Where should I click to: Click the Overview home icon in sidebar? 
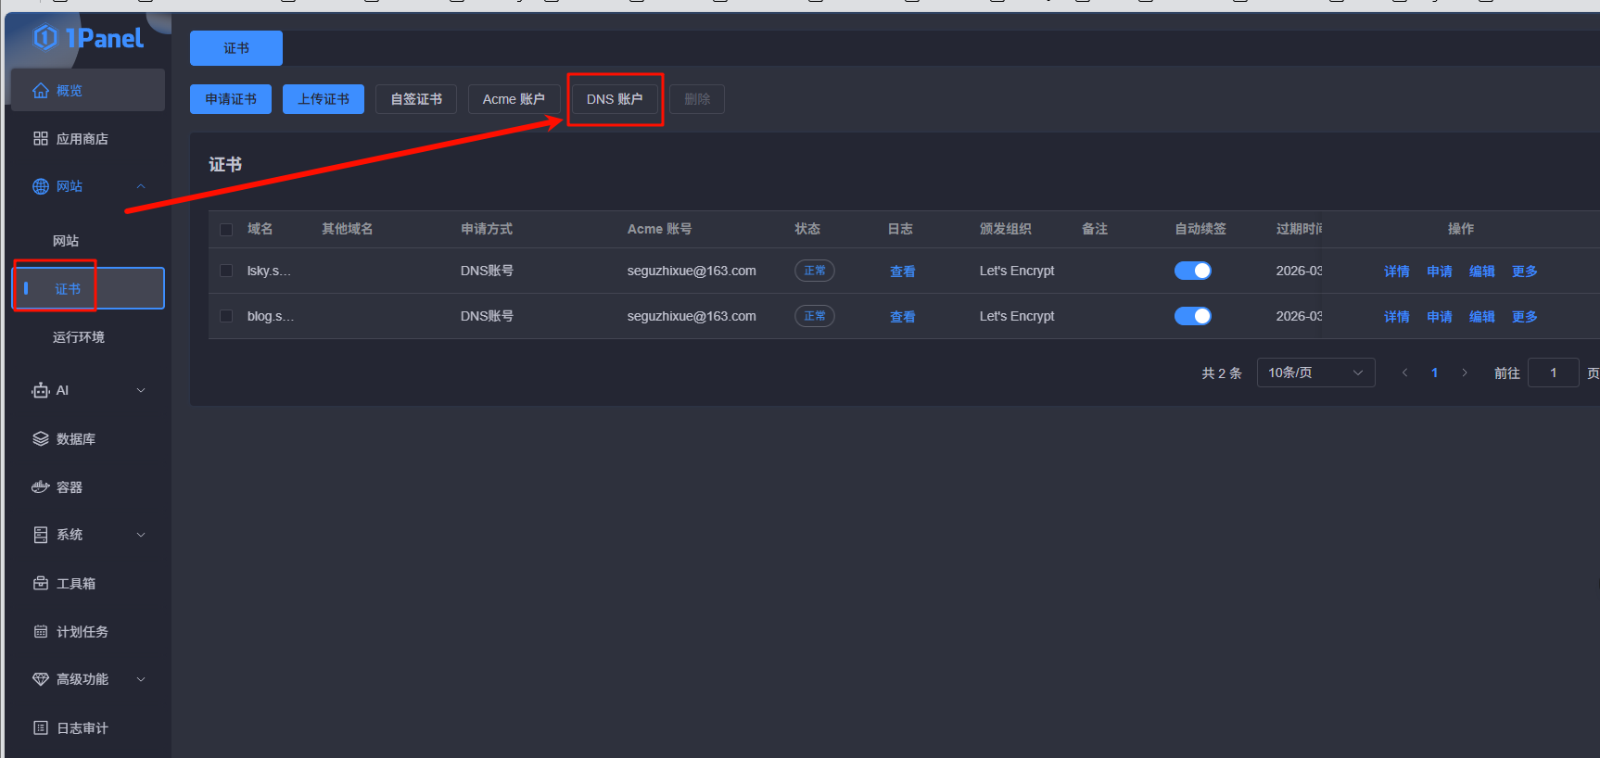click(x=41, y=91)
